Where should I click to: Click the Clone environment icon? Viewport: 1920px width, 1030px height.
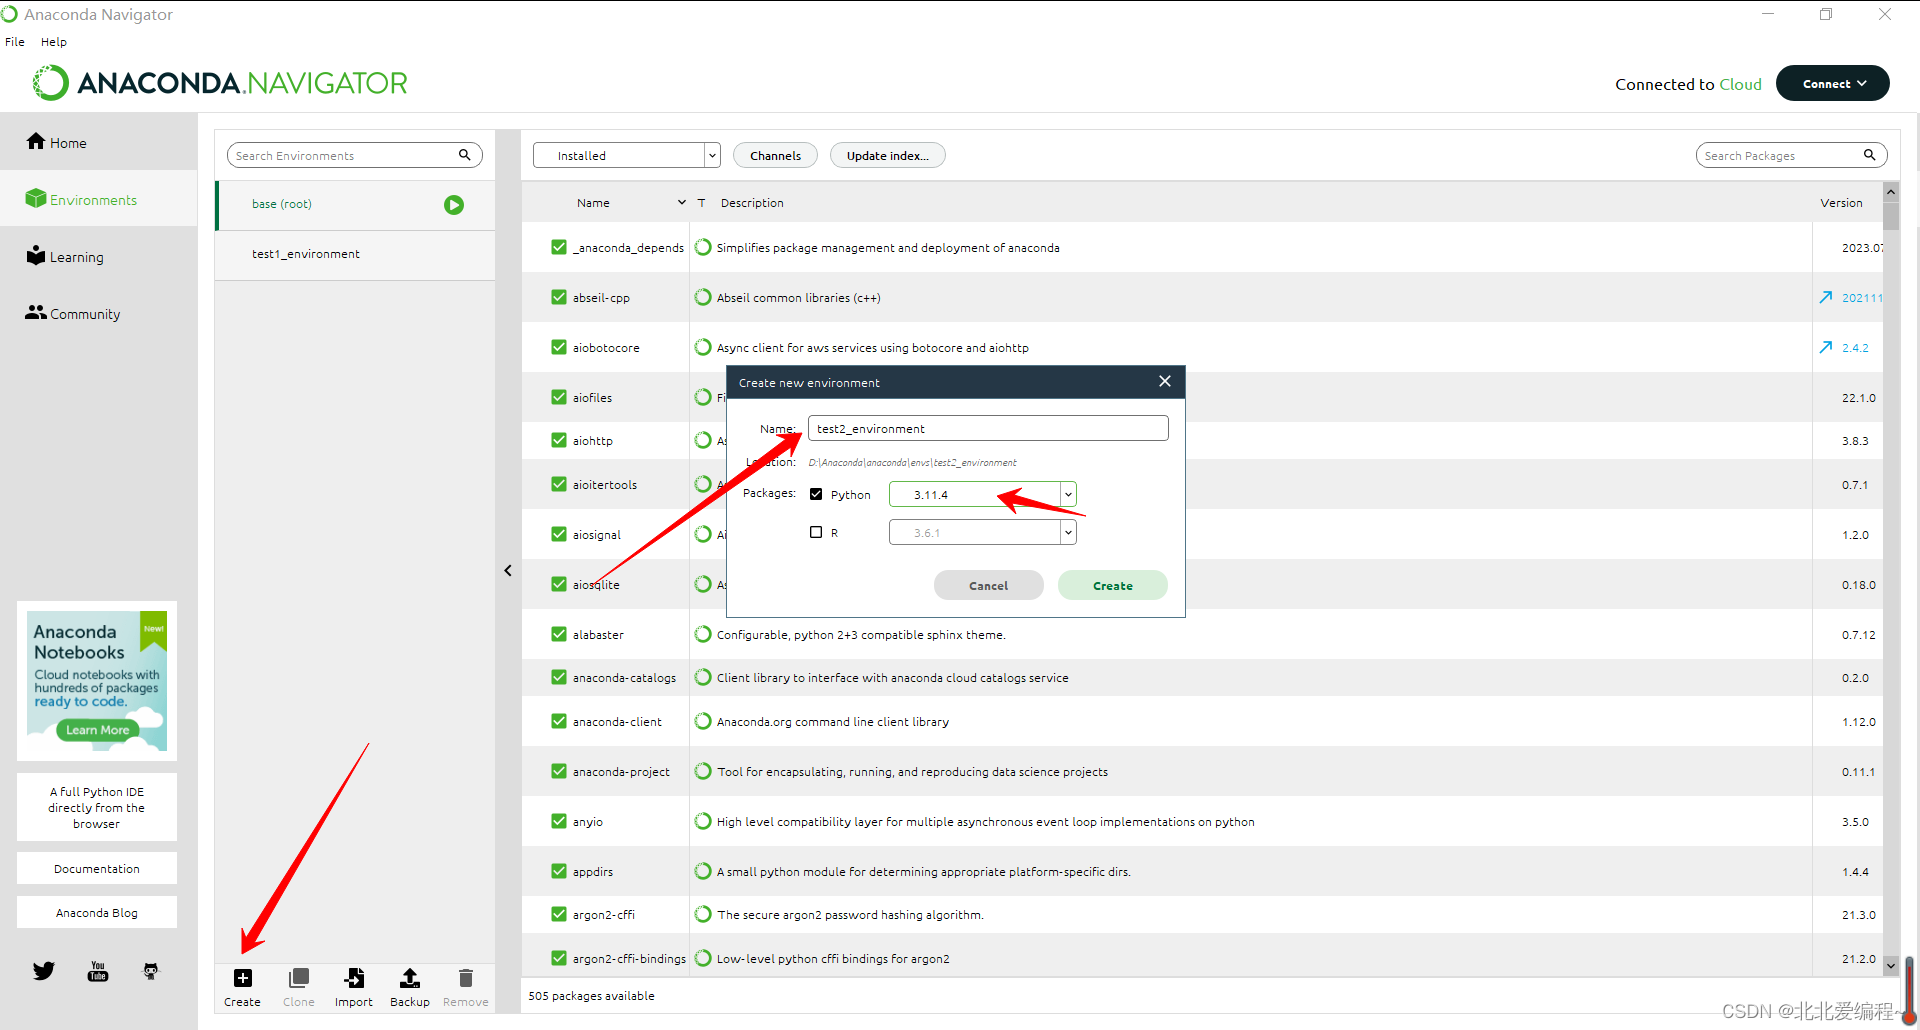[x=298, y=978]
